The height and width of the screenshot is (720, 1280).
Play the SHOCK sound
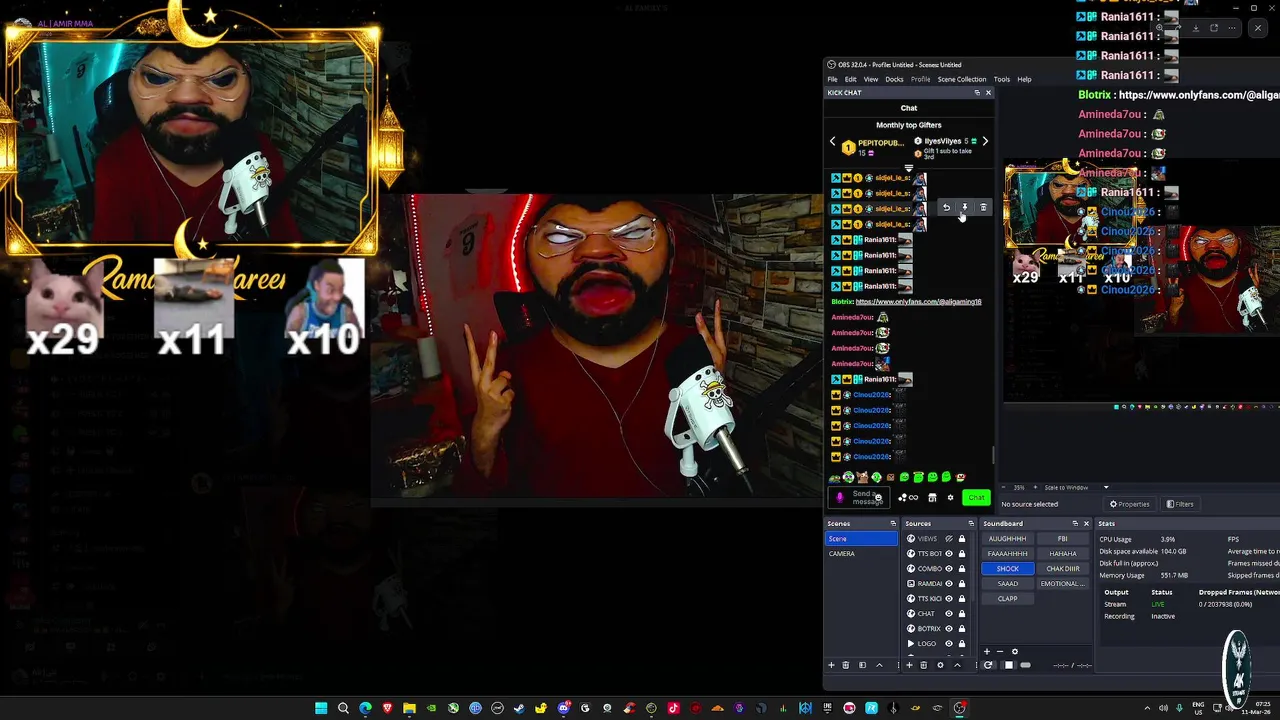[1007, 569]
